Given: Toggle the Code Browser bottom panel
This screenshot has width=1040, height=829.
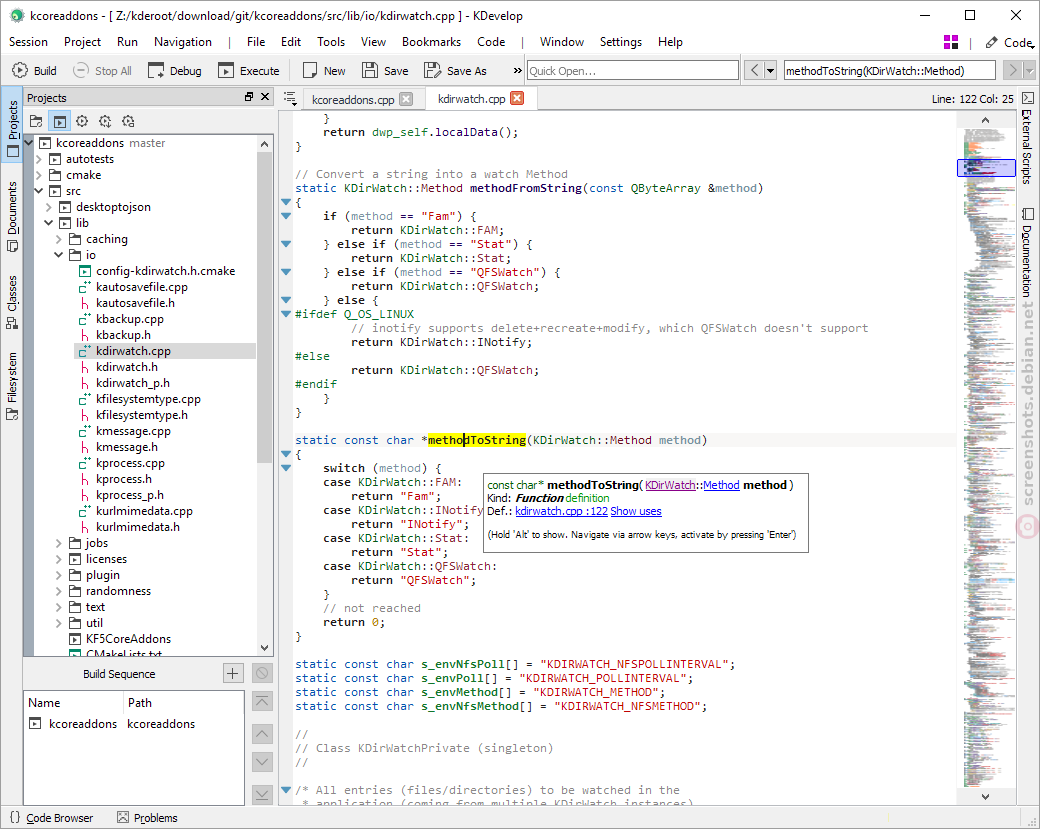Looking at the screenshot, I should tap(52, 818).
